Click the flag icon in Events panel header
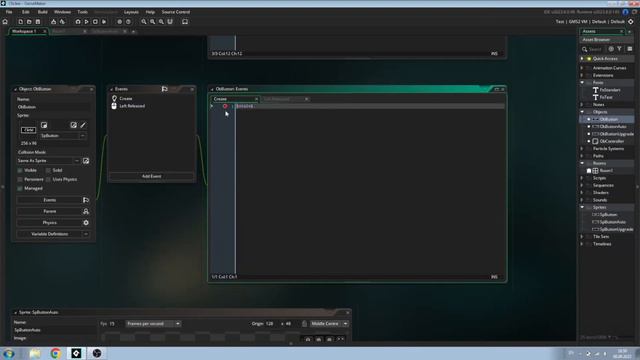This screenshot has width=640, height=360. [x=164, y=89]
